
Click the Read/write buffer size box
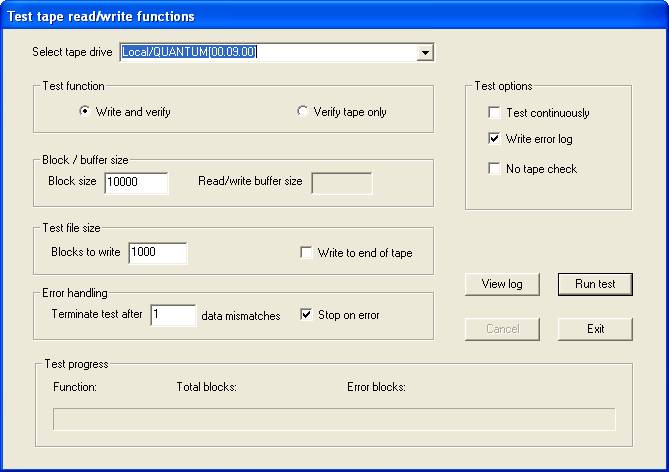(x=341, y=182)
